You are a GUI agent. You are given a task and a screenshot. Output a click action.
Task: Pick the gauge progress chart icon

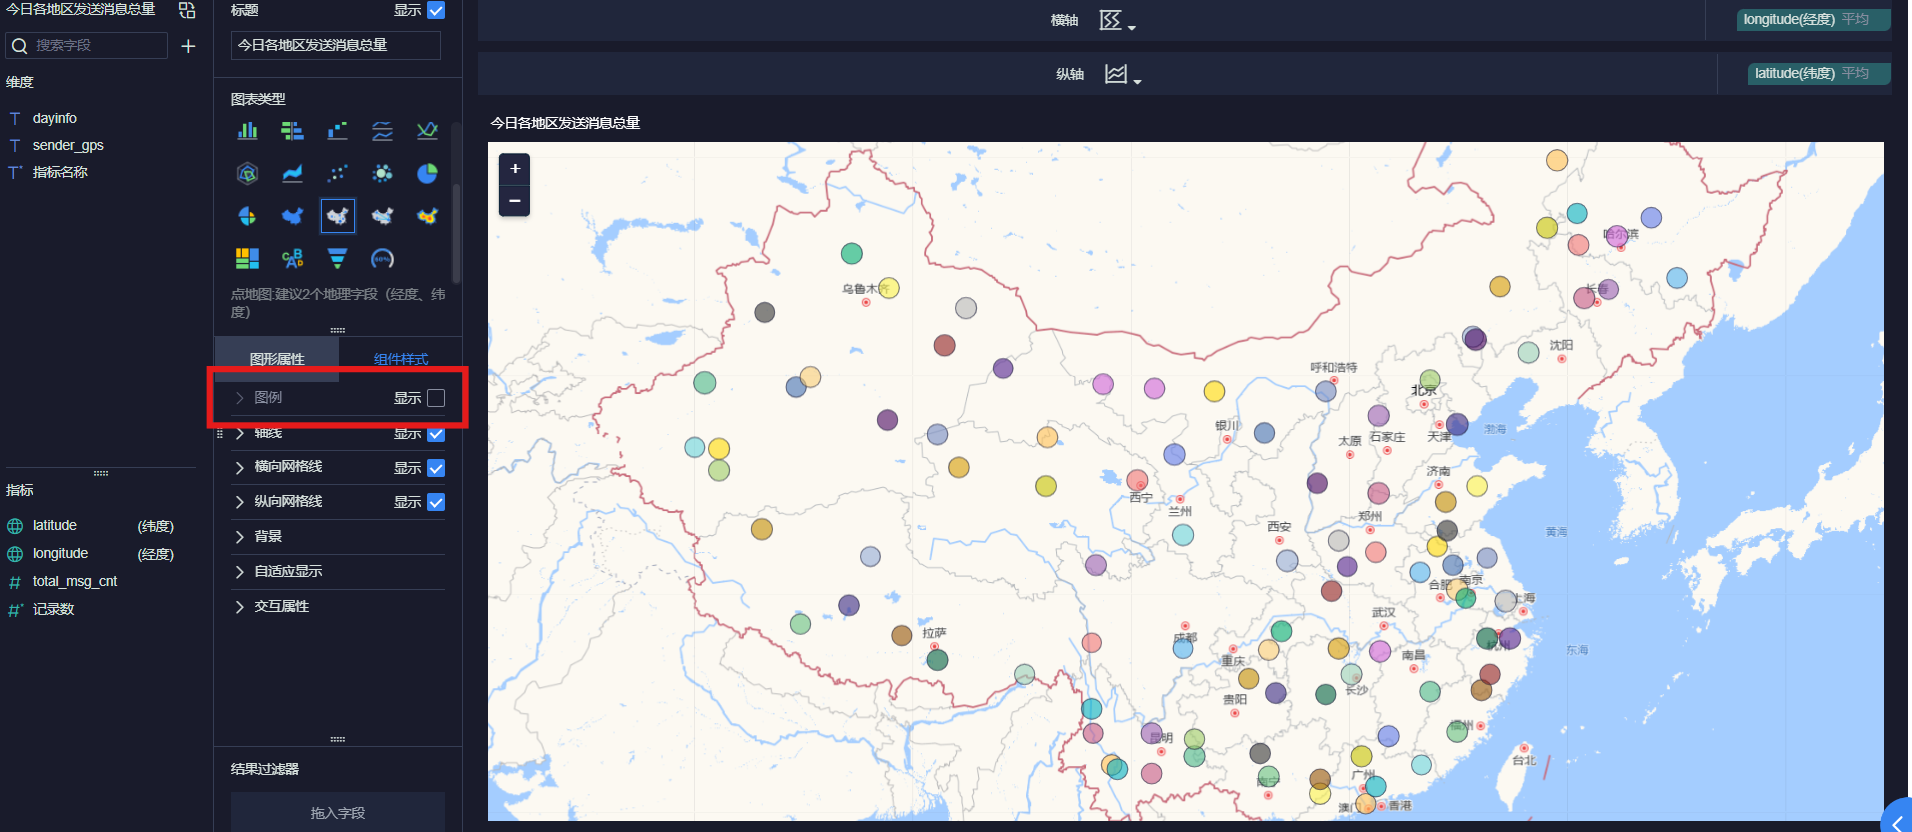[382, 259]
